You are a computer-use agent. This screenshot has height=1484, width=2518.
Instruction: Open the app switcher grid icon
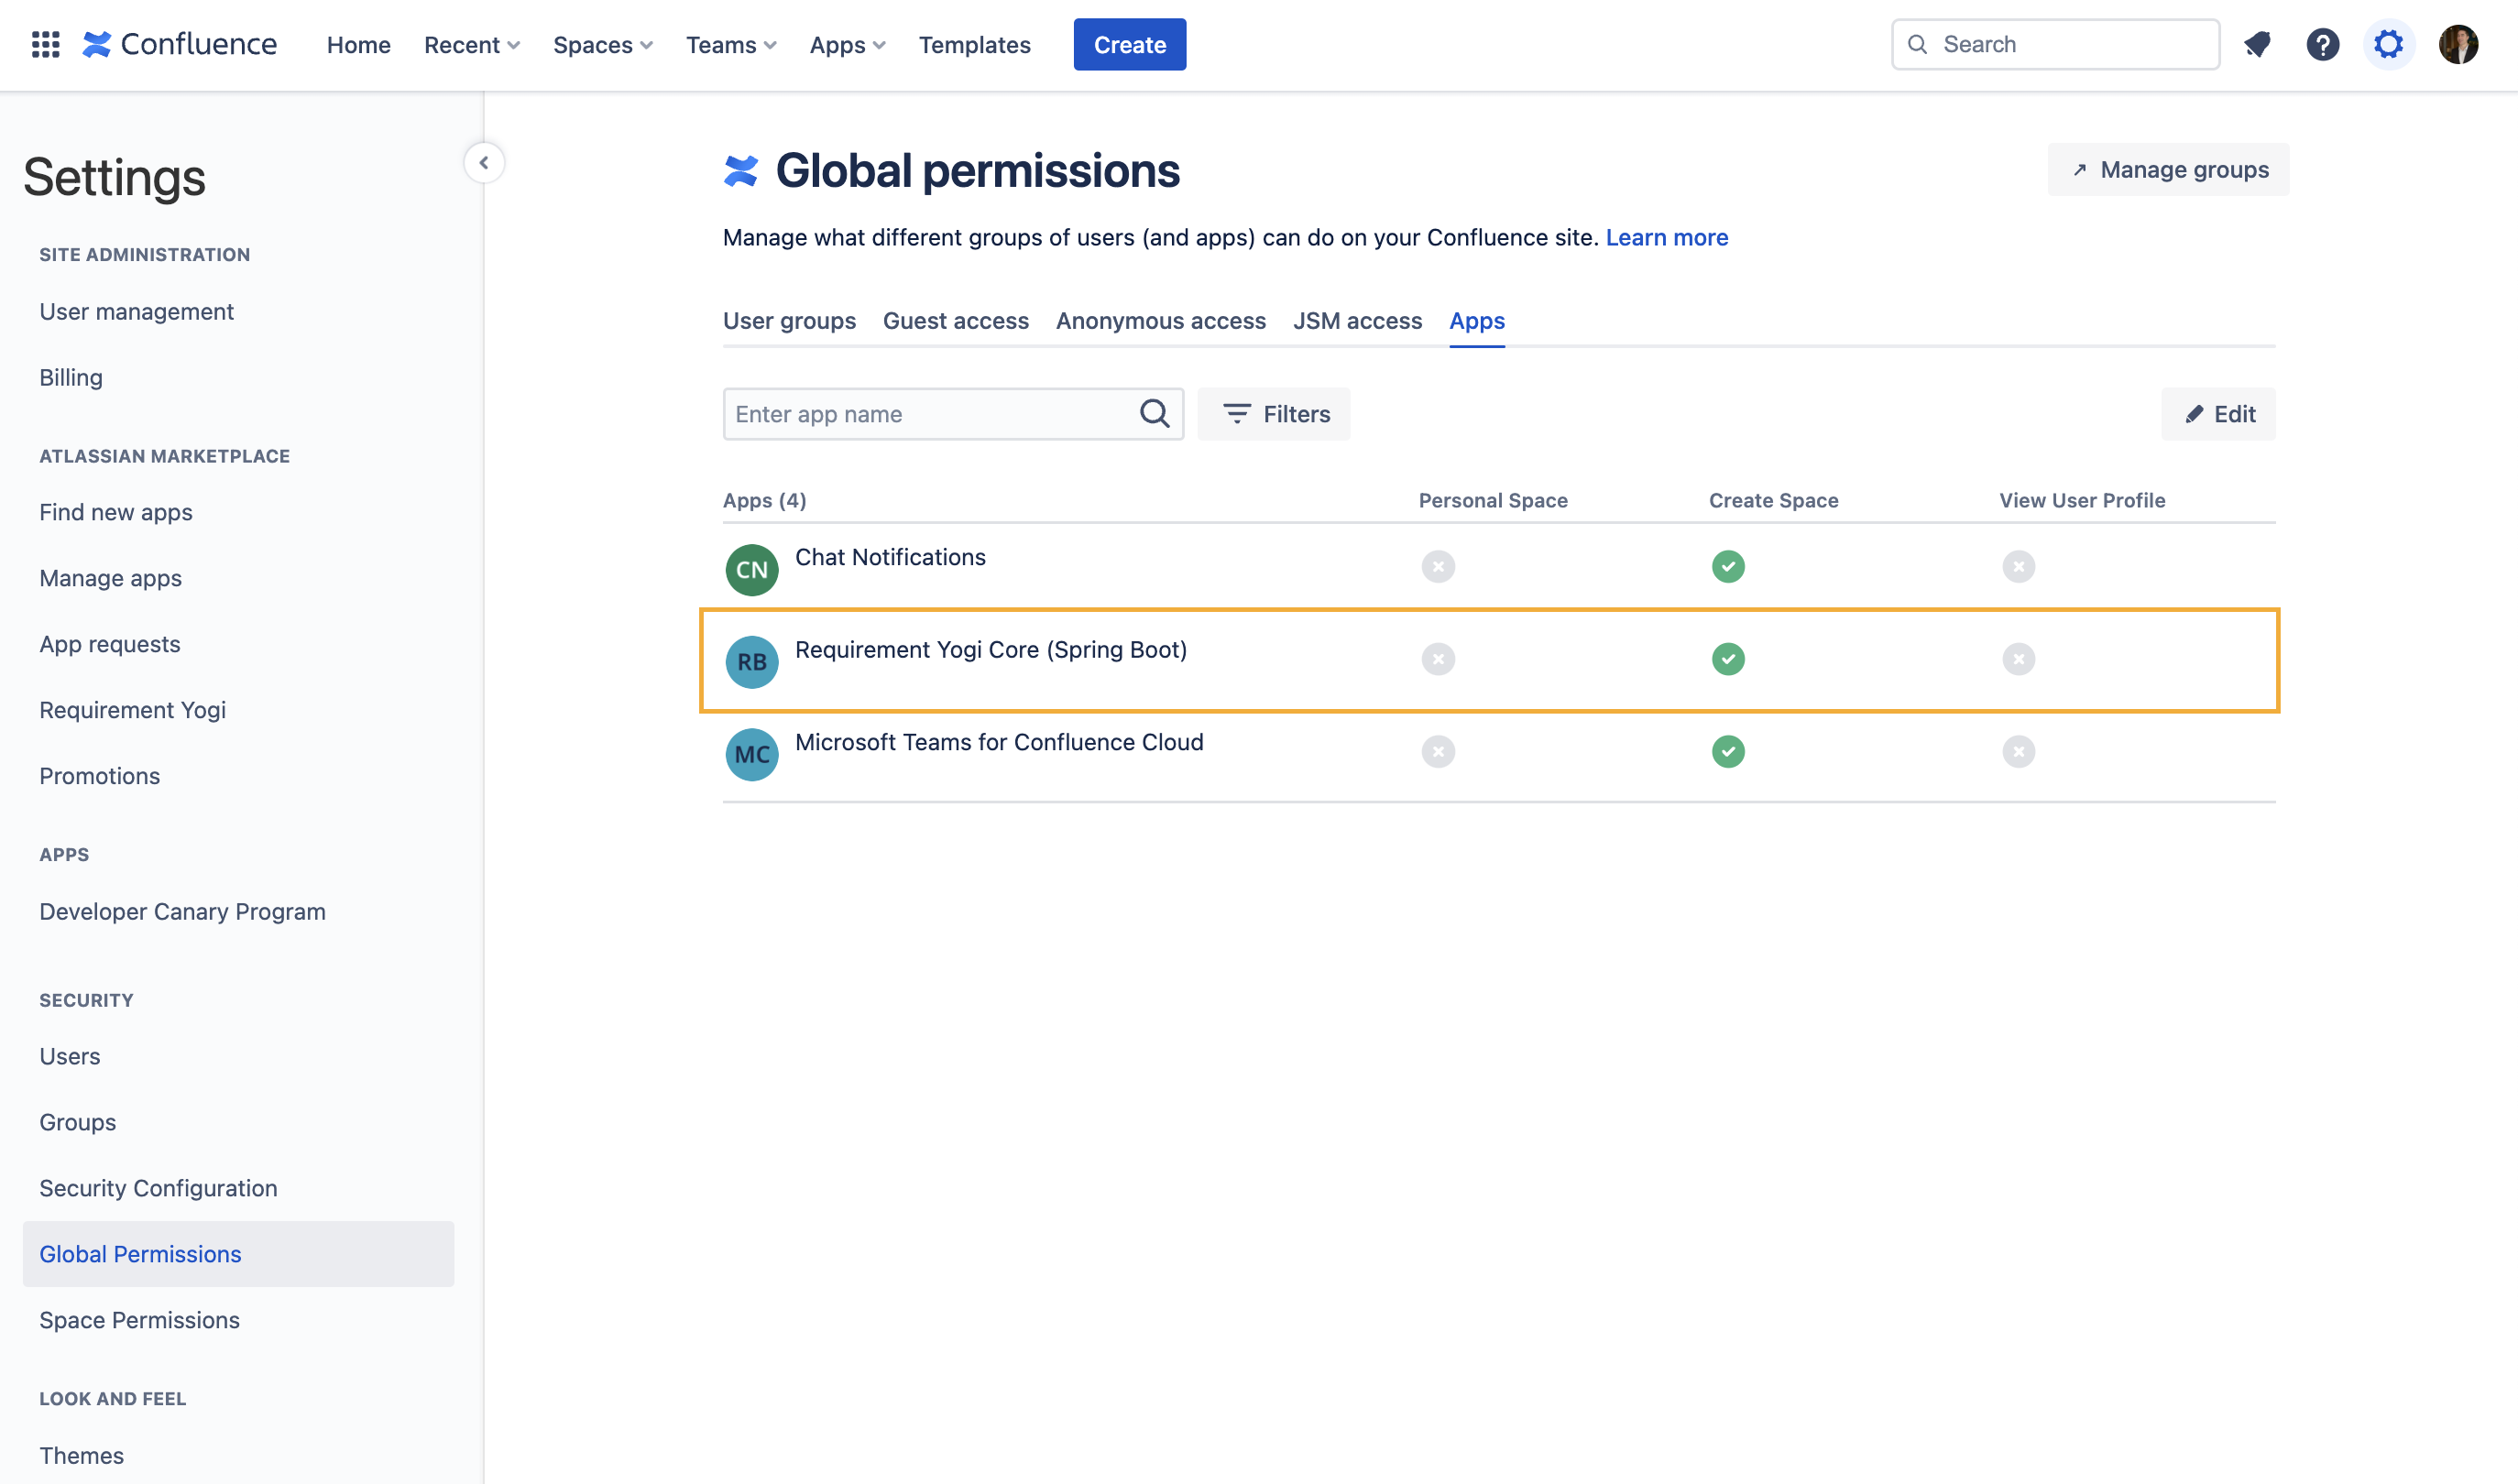coord(46,45)
